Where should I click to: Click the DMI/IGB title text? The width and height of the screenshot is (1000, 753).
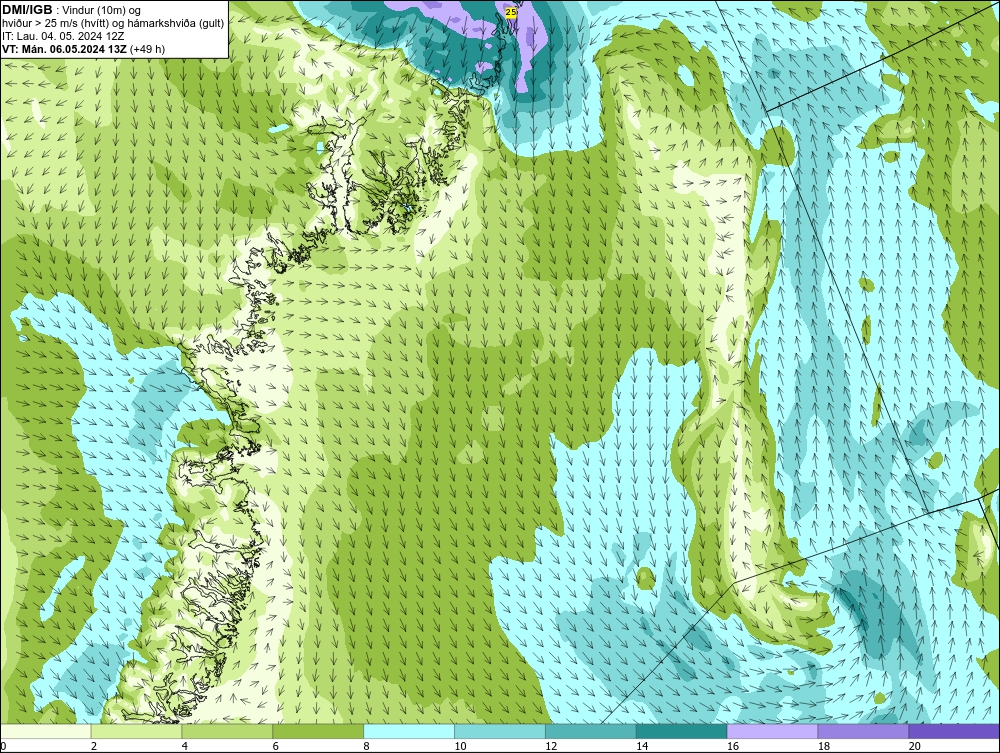(x=27, y=10)
